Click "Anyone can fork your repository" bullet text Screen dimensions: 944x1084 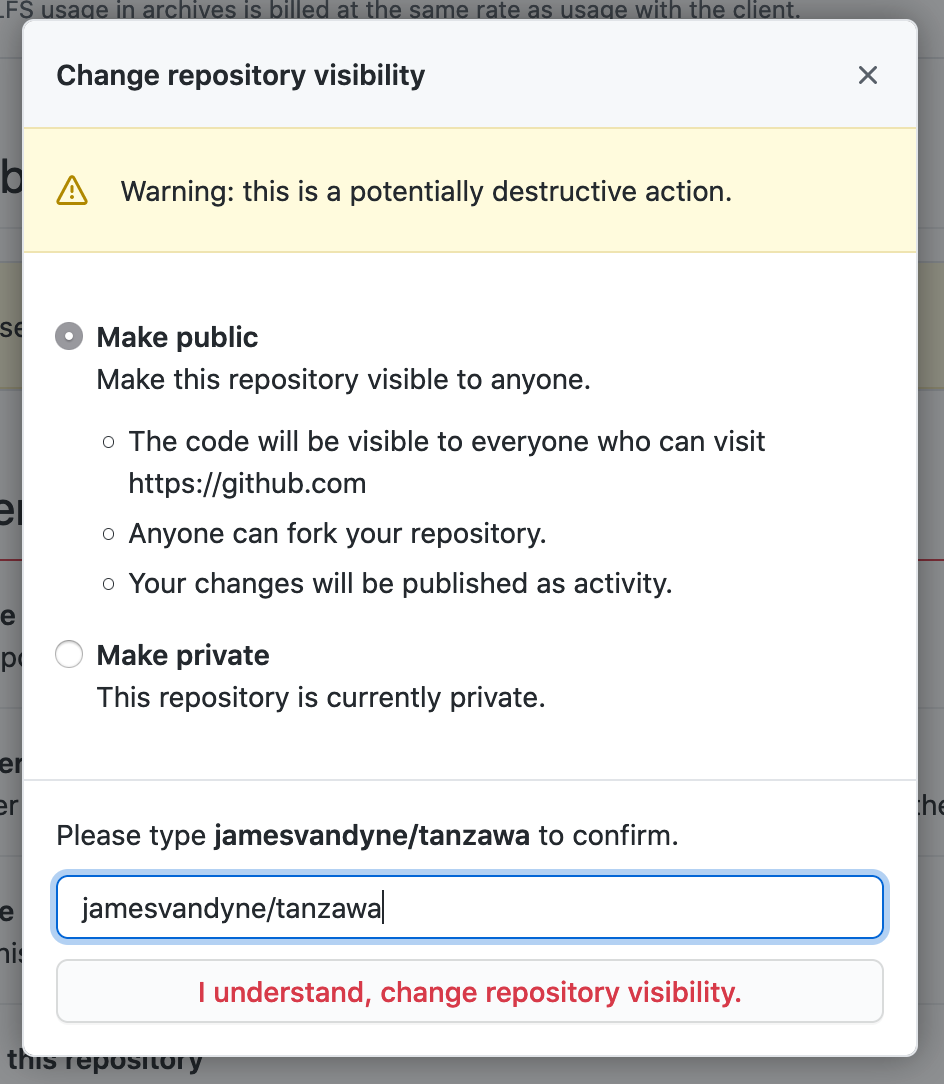click(337, 533)
